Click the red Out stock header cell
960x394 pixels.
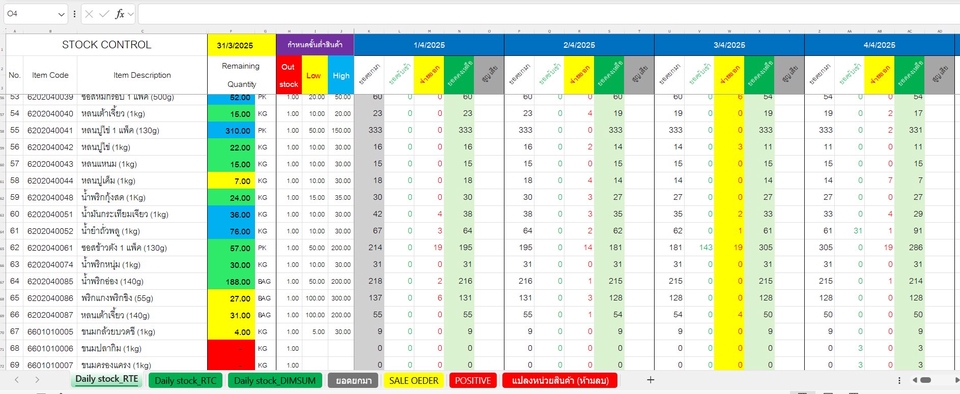[289, 75]
